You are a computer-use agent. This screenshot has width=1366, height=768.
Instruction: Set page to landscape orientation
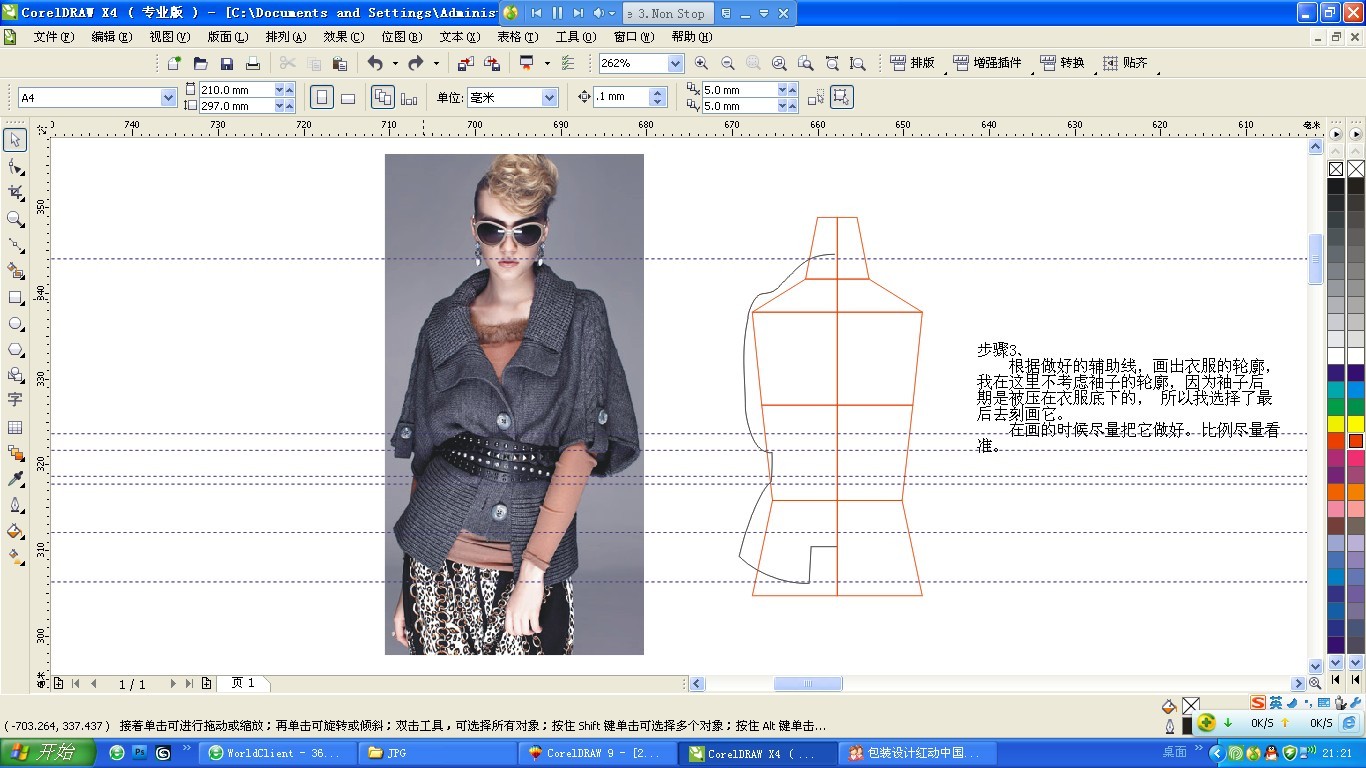tap(348, 97)
